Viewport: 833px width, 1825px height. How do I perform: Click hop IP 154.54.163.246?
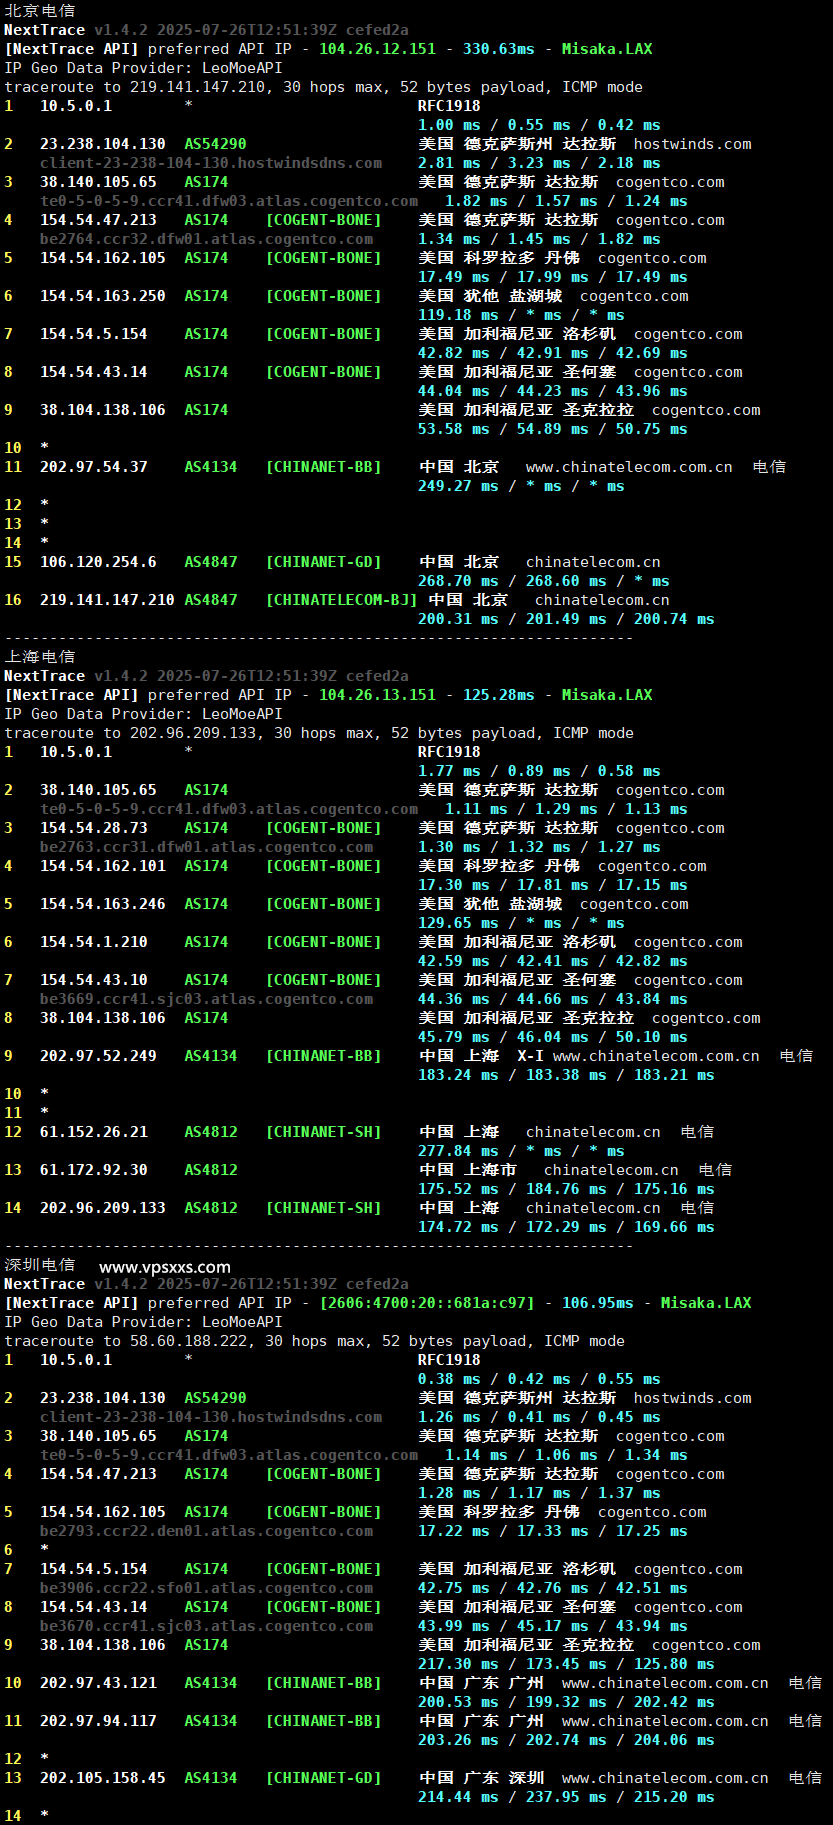103,904
